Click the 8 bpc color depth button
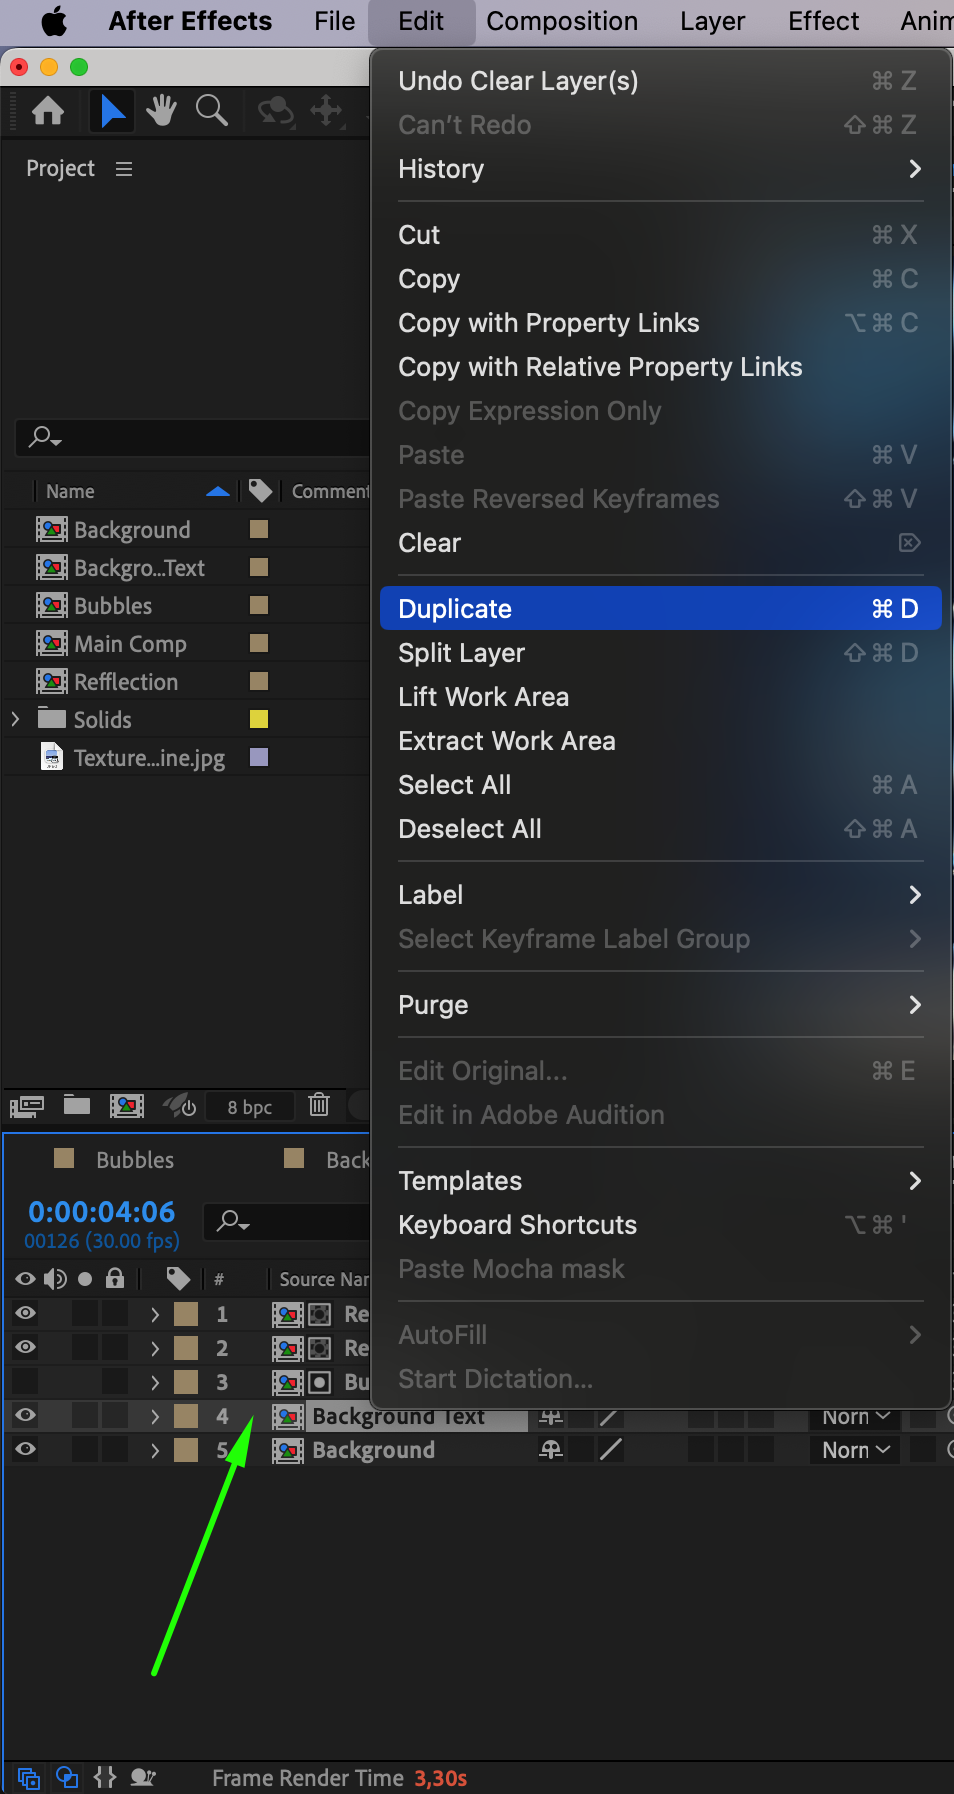The width and height of the screenshot is (954, 1794). pos(250,1107)
